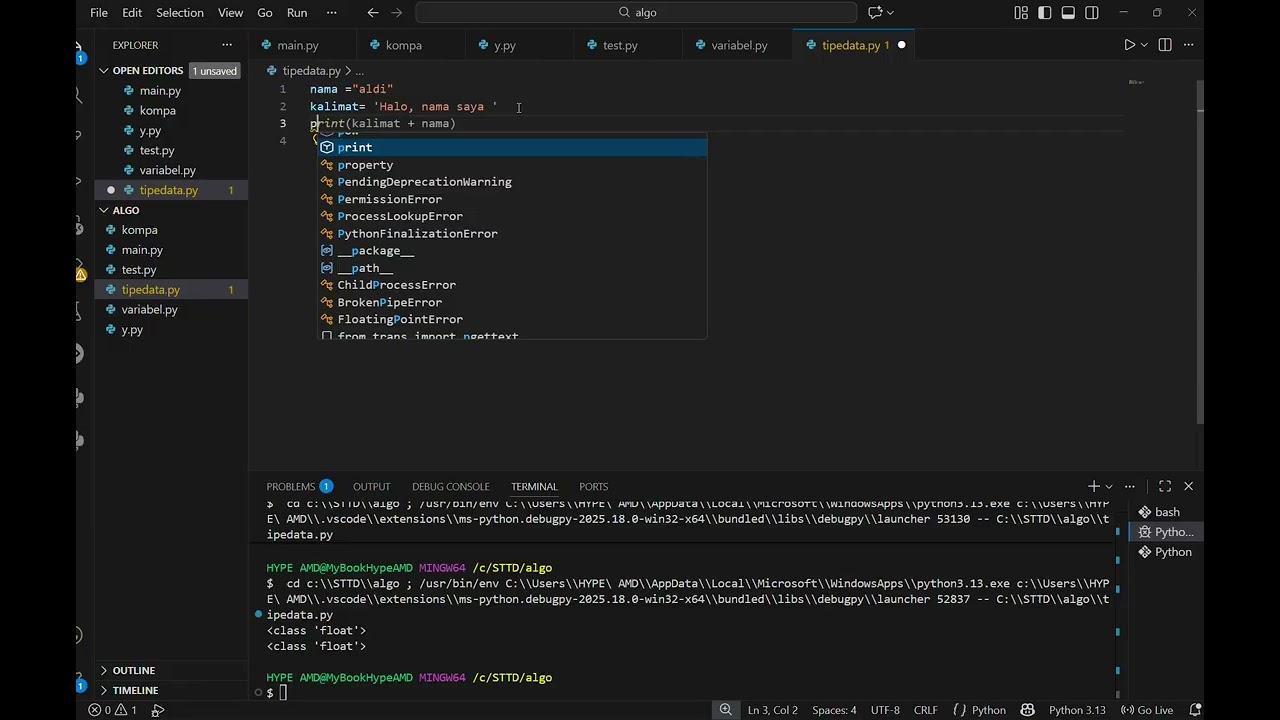Toggle bottom panel layout icon
The image size is (1280, 720).
coord(1068,13)
